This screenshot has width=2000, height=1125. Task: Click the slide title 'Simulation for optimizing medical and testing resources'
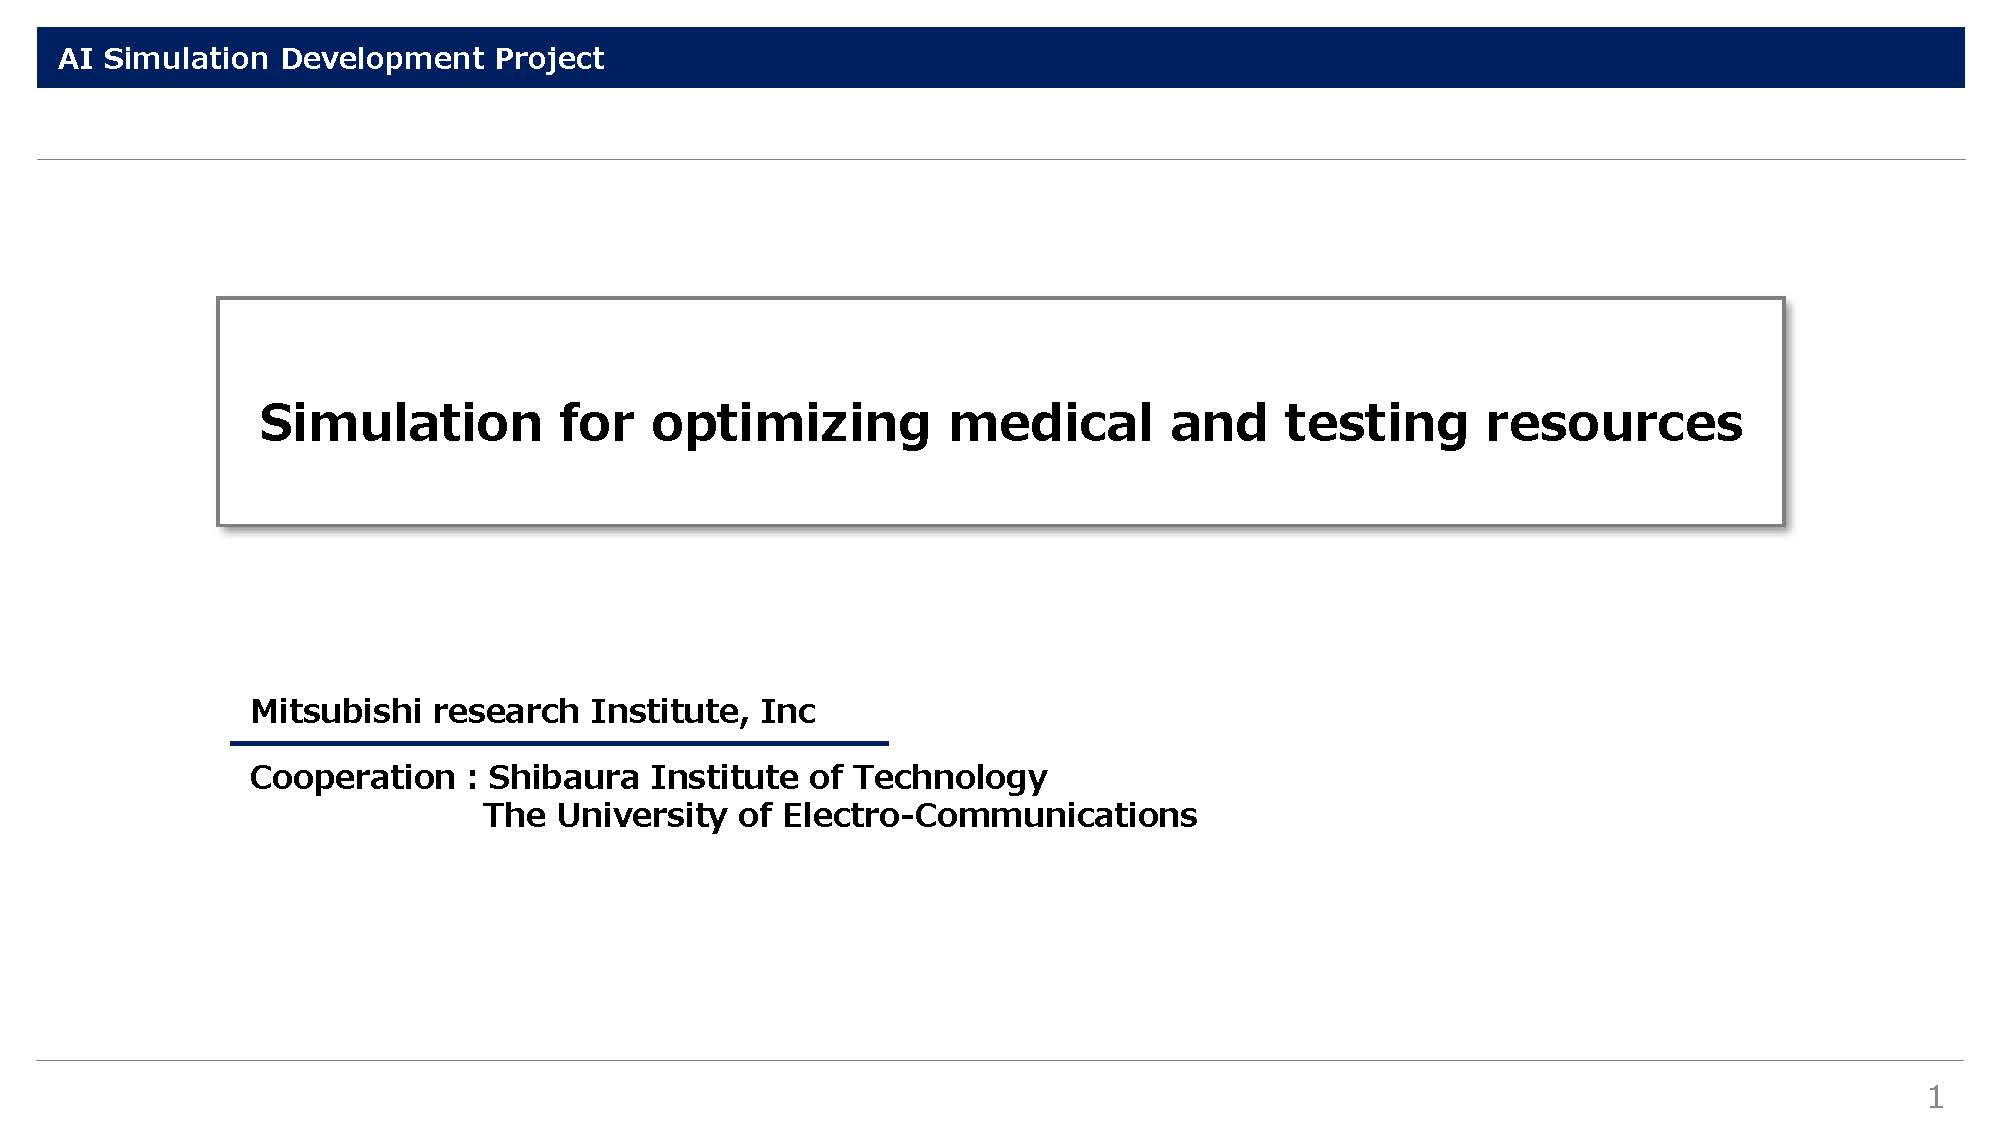[x=1000, y=424]
